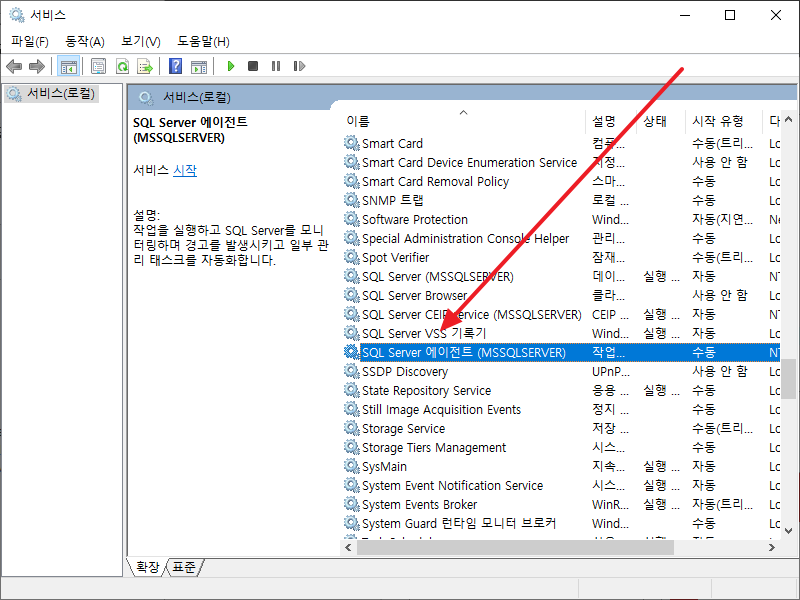Click the Export List toolbar icon
This screenshot has width=800, height=600.
145,66
